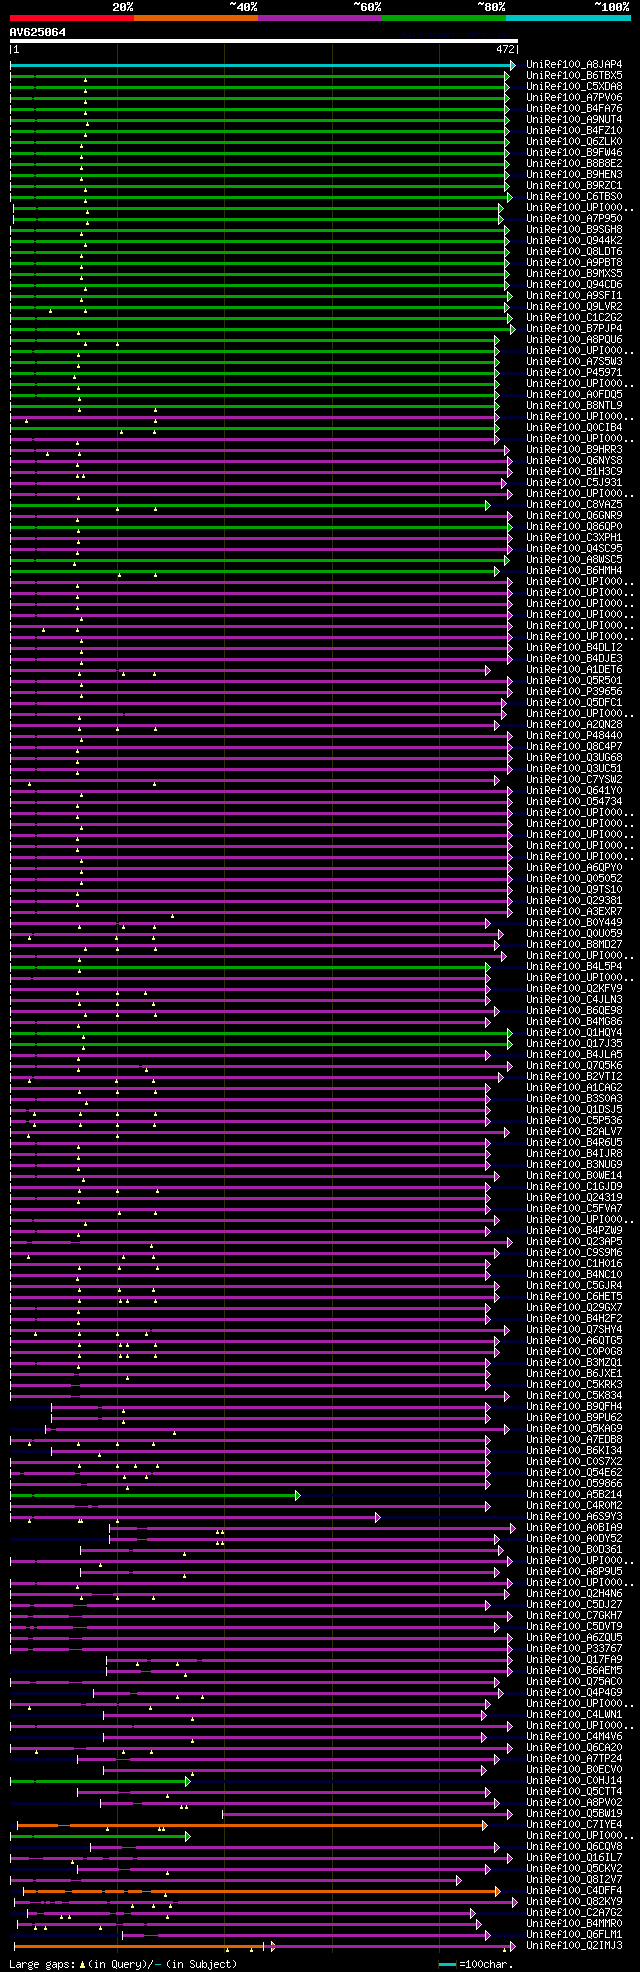Click the Large gaps legend text

123,1964
